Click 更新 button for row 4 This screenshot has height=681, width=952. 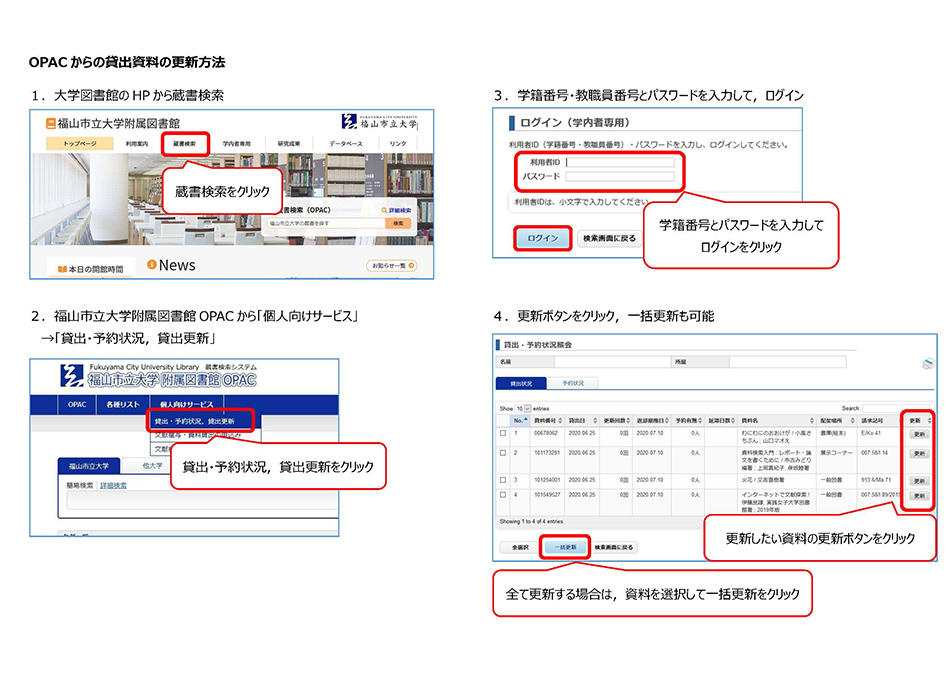(x=919, y=495)
